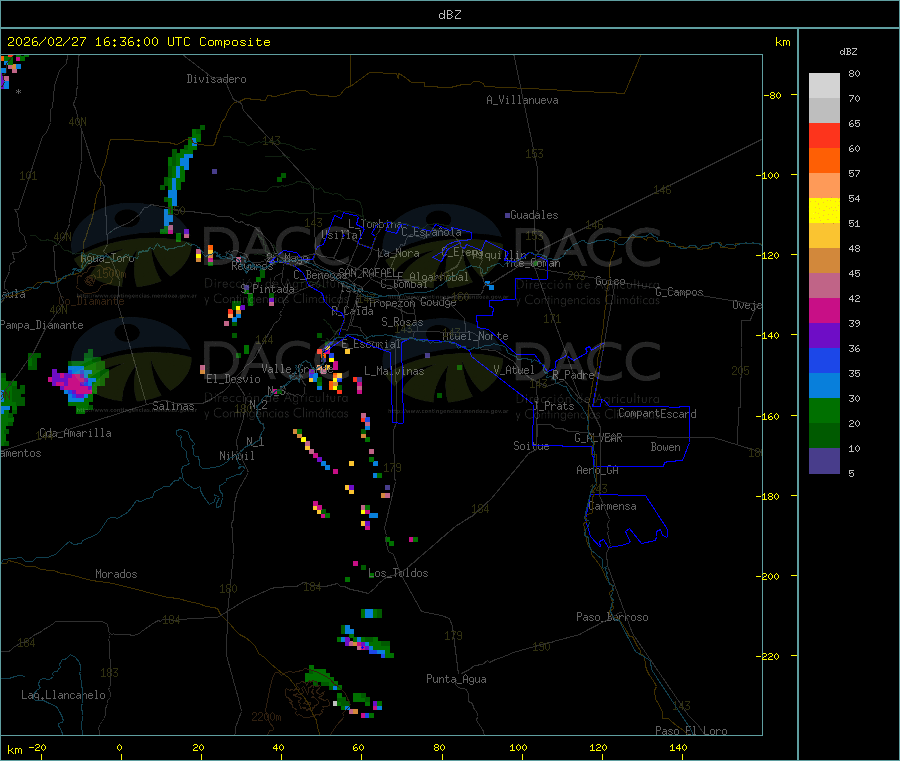Click the 'Salinas' map label
The height and width of the screenshot is (761, 900).
(173, 406)
